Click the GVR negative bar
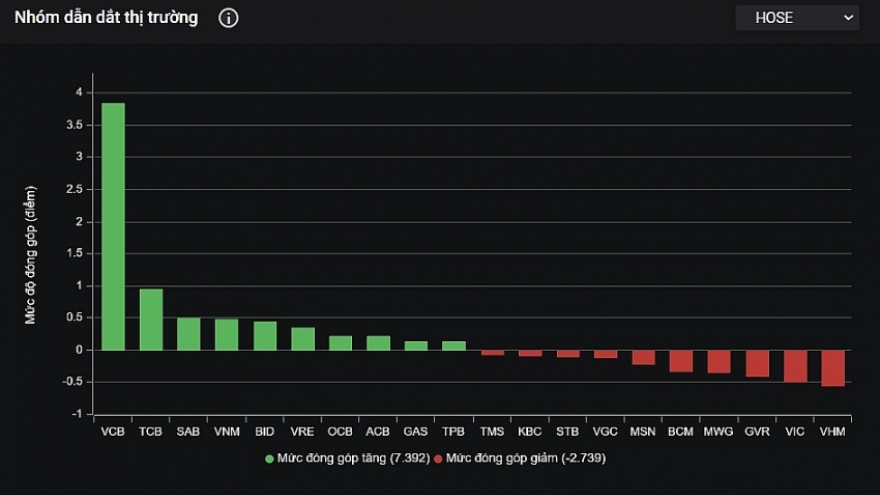 click(x=757, y=363)
